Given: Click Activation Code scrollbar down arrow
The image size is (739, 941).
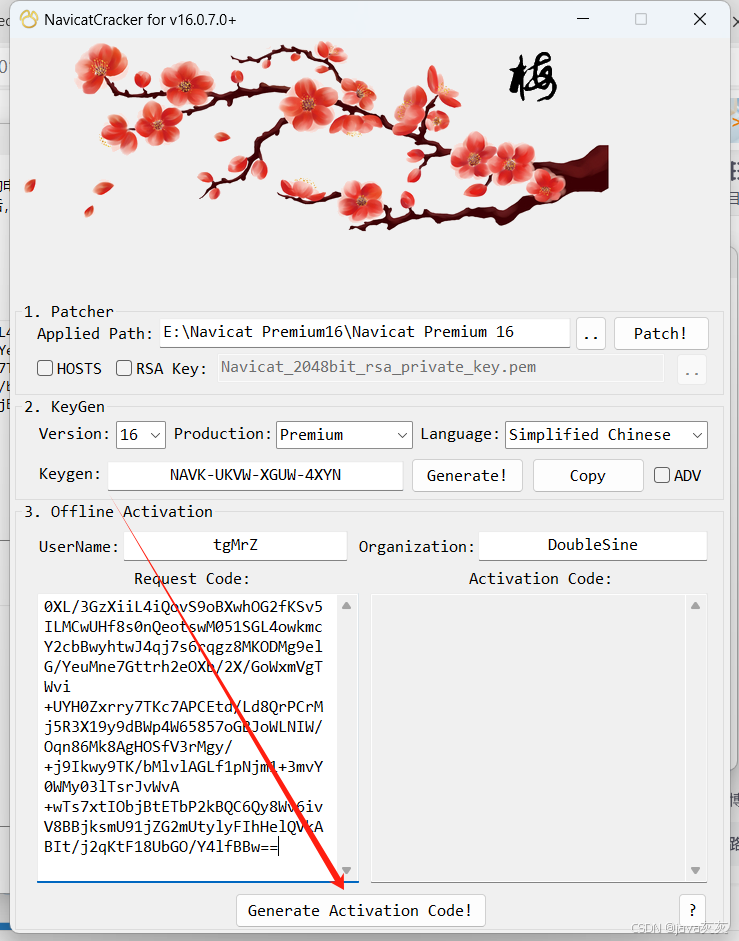Looking at the screenshot, I should (695, 870).
